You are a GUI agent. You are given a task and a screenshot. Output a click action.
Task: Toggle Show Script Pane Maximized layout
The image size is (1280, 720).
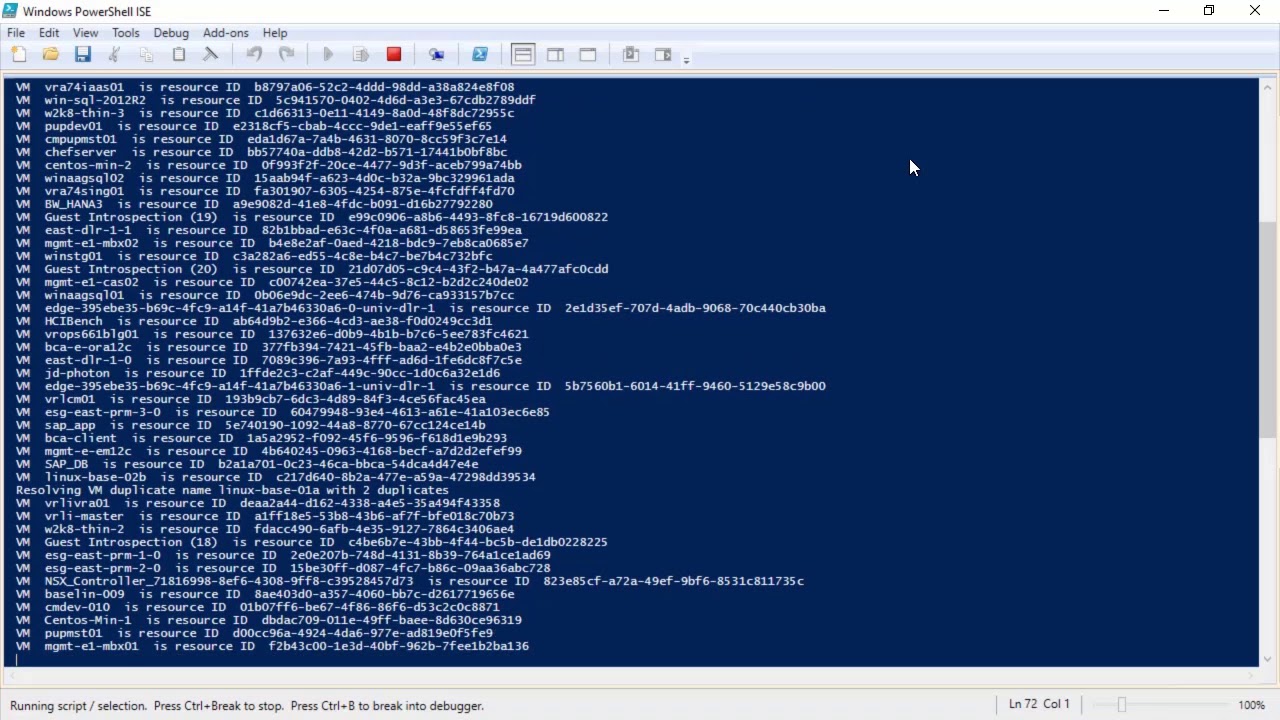coord(588,55)
